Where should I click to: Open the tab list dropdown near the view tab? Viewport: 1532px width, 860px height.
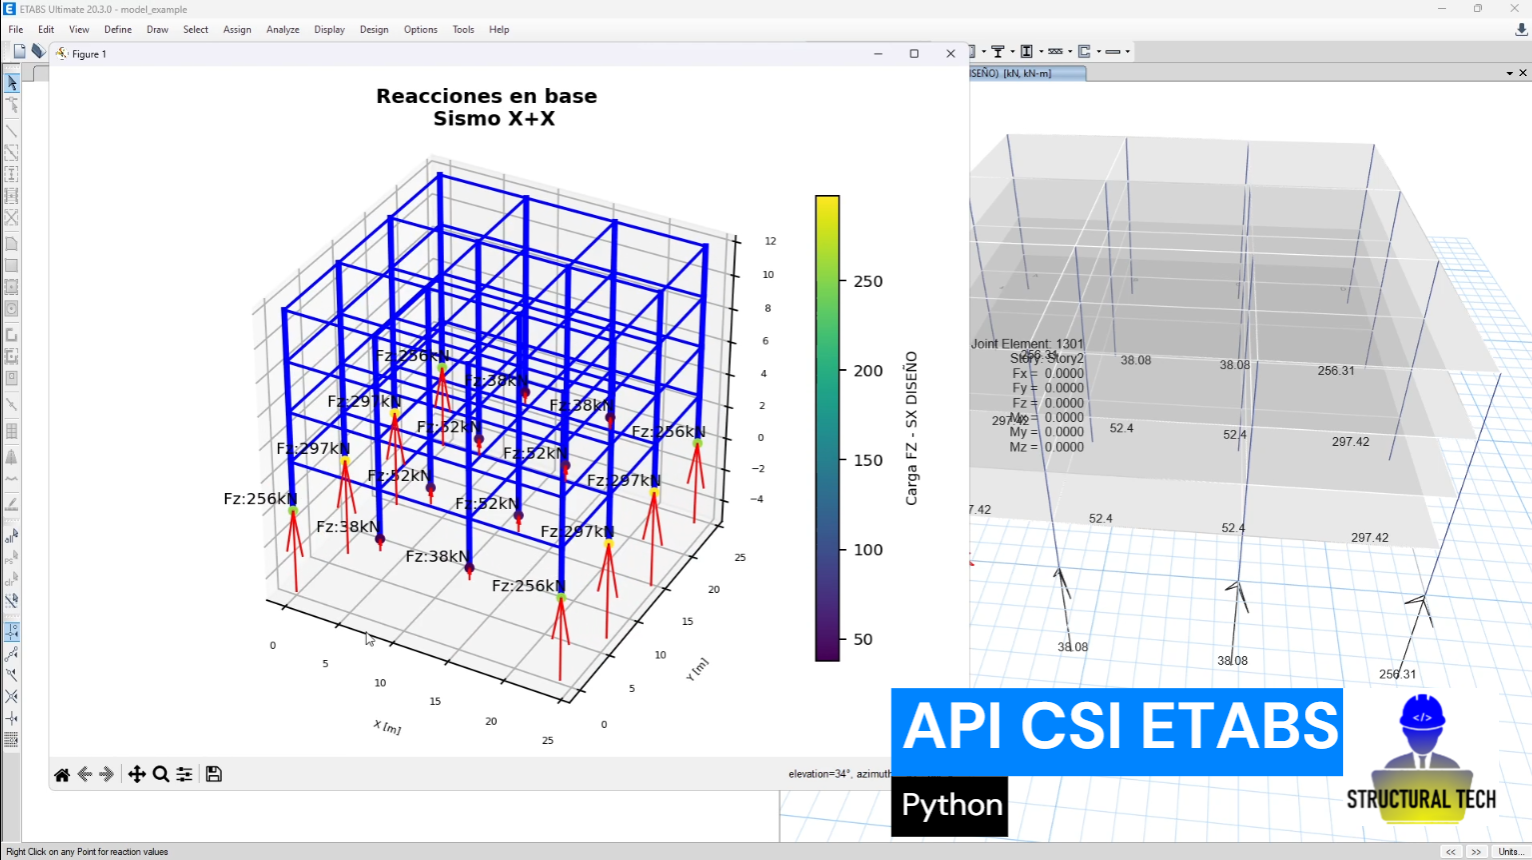(x=1512, y=72)
